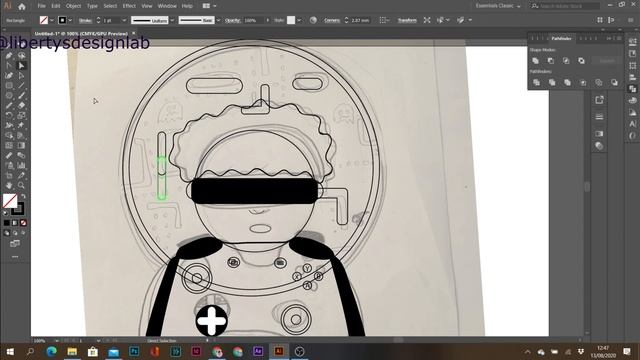This screenshot has height=360, width=640.
Task: Select the Paintbrush tool
Action: [21, 96]
